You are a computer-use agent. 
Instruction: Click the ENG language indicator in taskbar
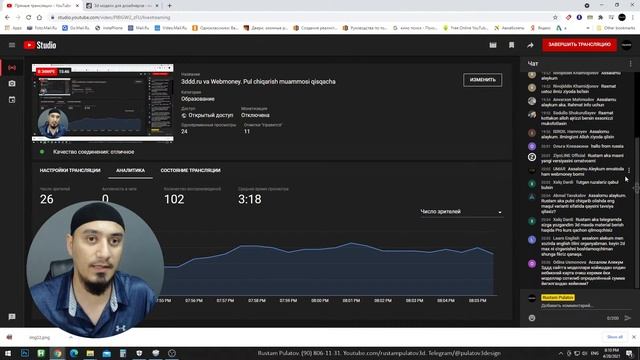click(595, 353)
